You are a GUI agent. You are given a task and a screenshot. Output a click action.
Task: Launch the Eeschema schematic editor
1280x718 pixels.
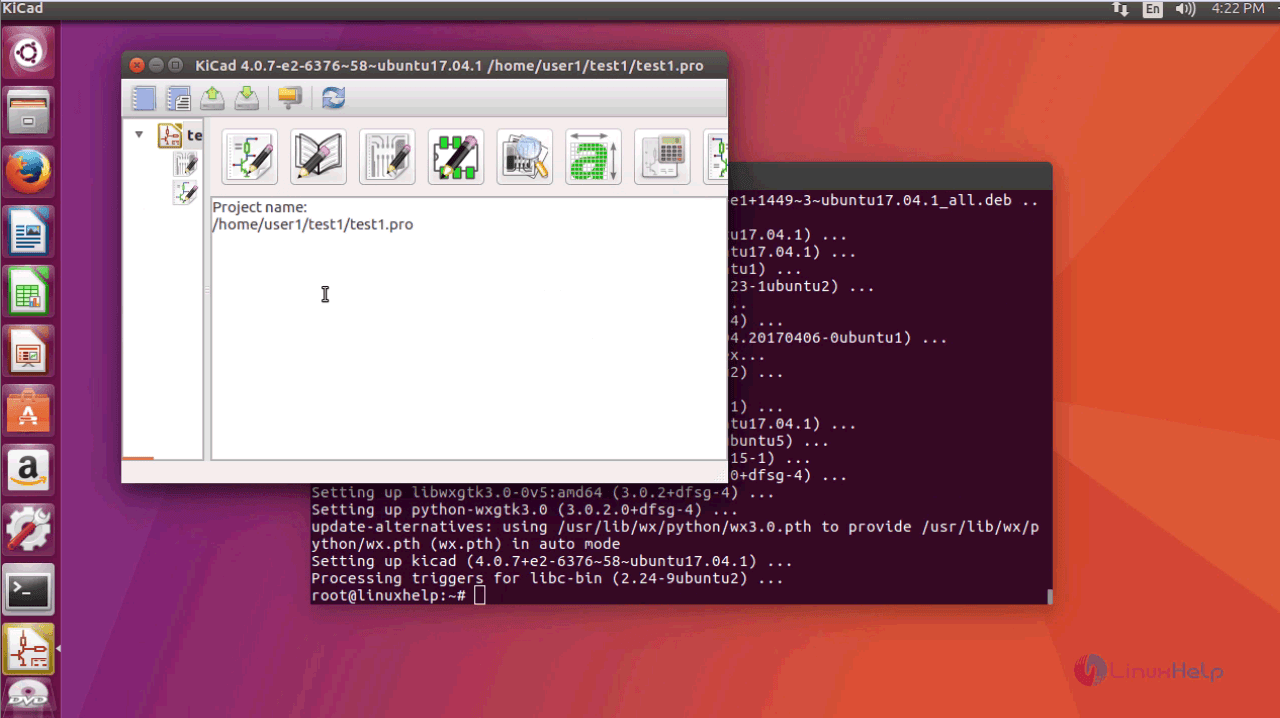[x=249, y=157]
